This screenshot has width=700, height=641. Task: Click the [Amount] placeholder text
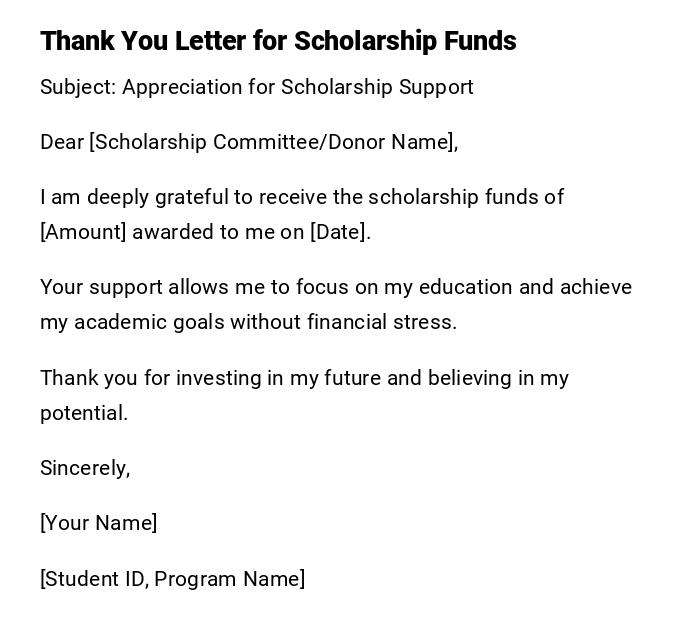tap(83, 232)
